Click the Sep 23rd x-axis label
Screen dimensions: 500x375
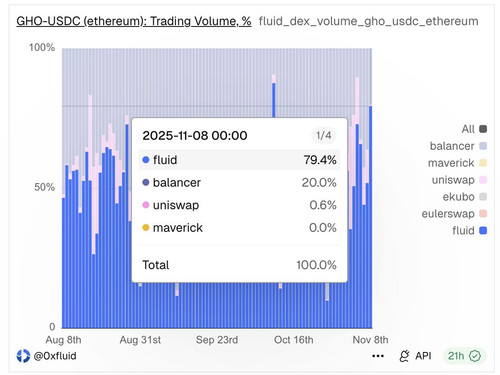click(217, 340)
